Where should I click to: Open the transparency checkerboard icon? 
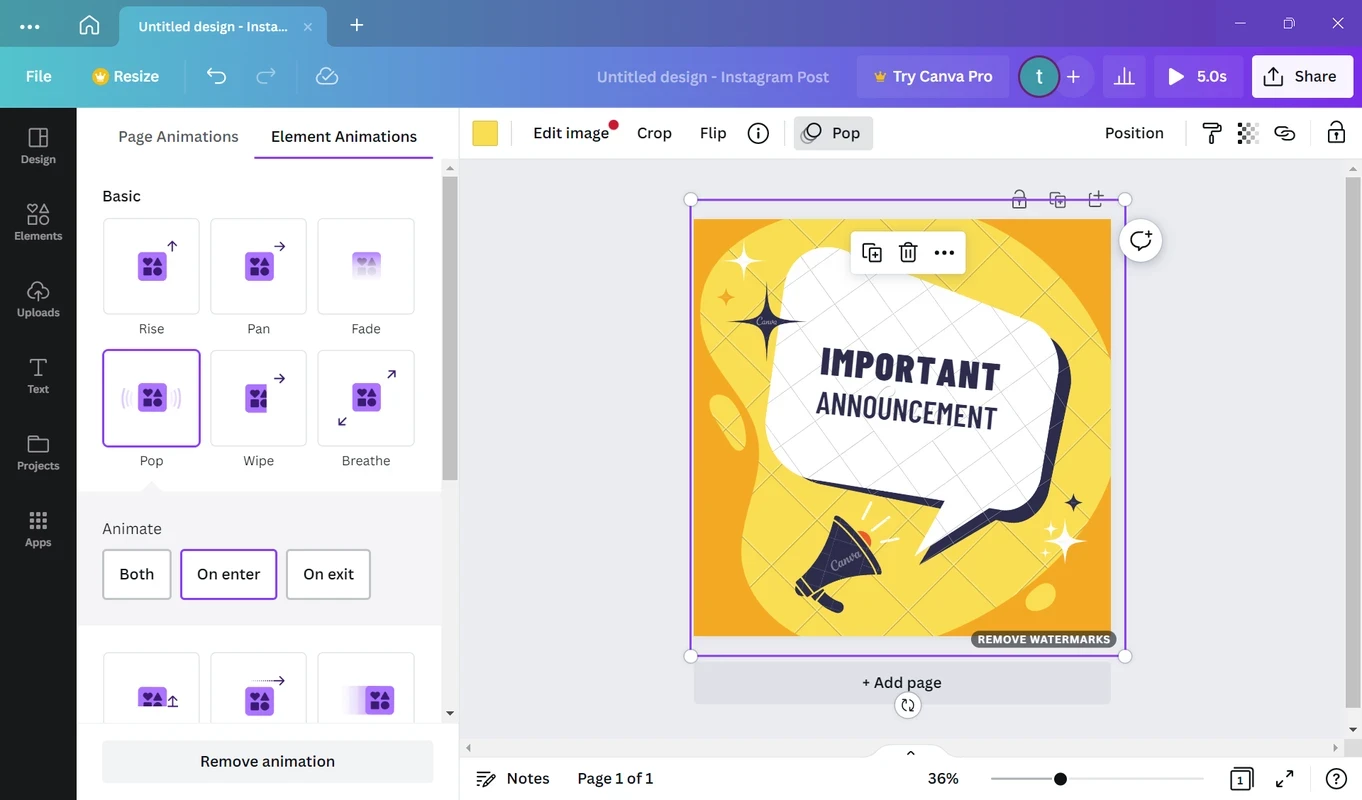click(1247, 133)
